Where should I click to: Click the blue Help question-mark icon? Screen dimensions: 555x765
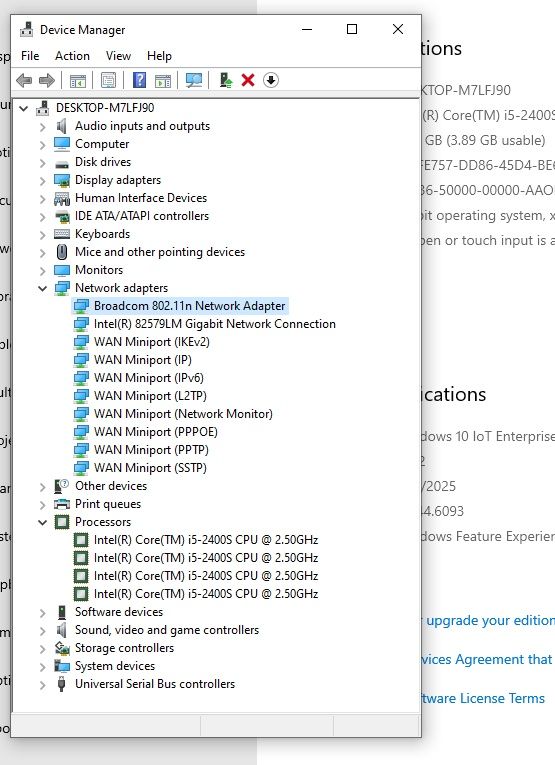pyautogui.click(x=139, y=80)
